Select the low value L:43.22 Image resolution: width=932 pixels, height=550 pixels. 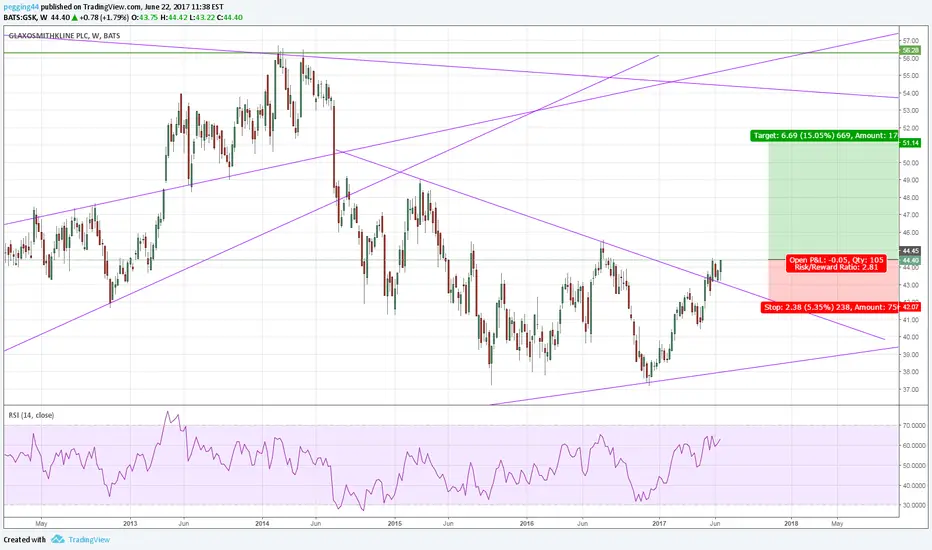click(x=202, y=17)
